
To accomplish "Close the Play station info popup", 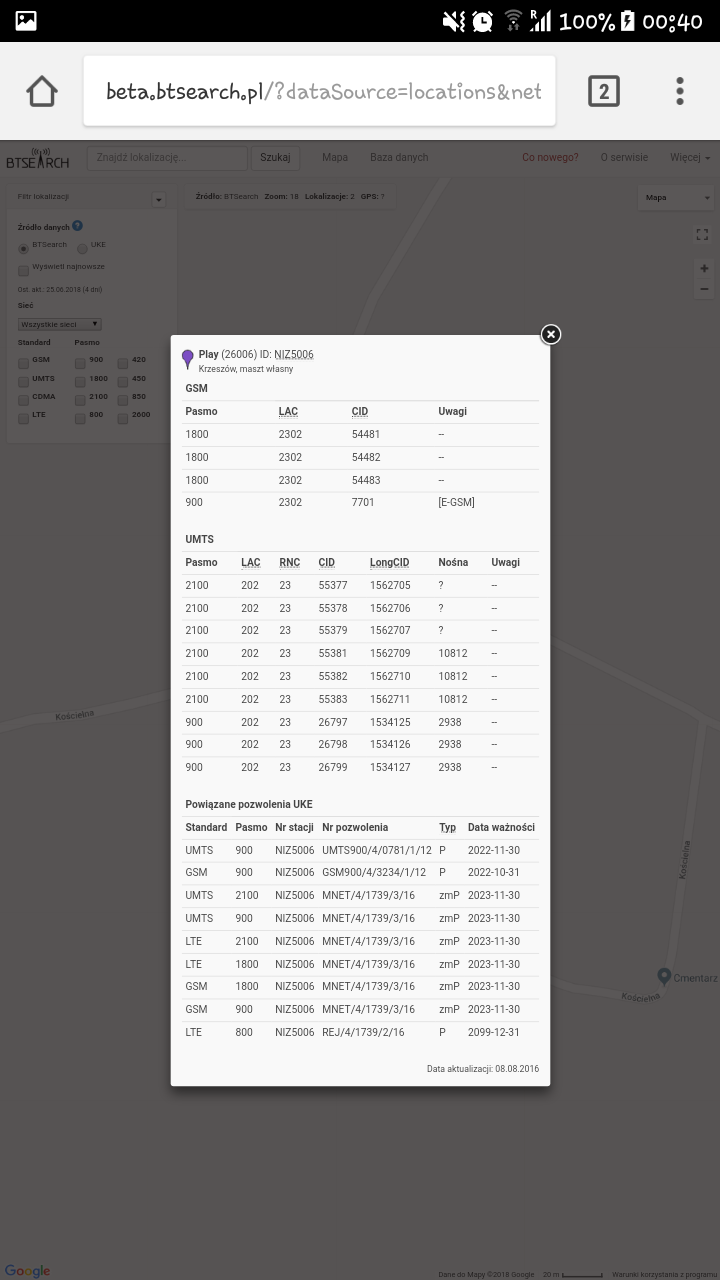I will tap(550, 335).
